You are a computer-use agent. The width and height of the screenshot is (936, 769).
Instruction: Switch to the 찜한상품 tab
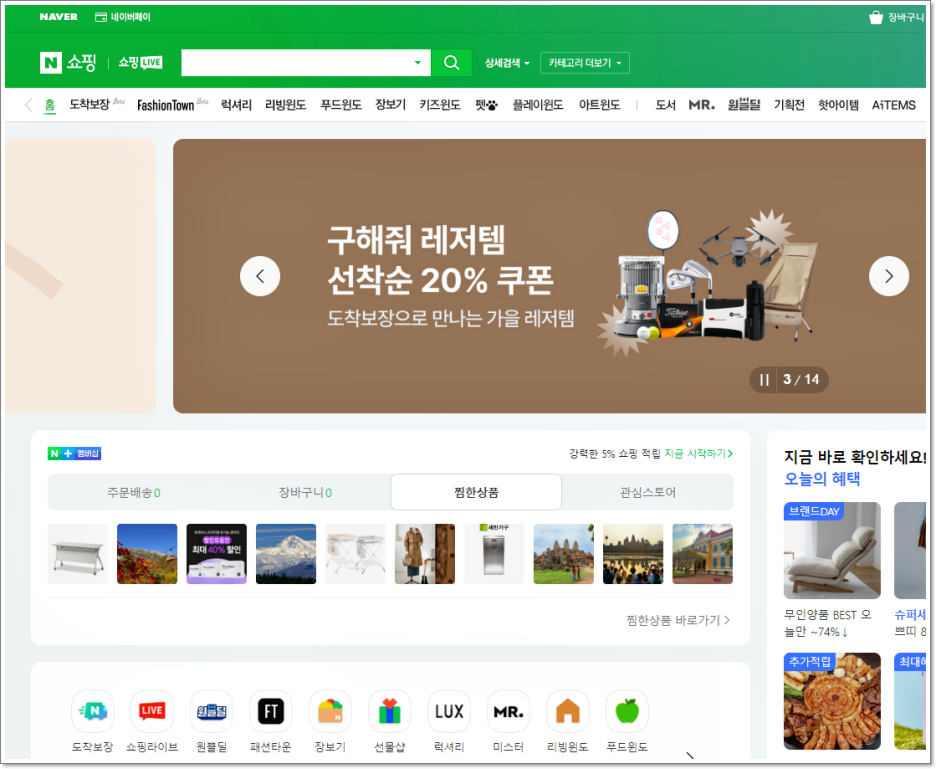pyautogui.click(x=476, y=493)
